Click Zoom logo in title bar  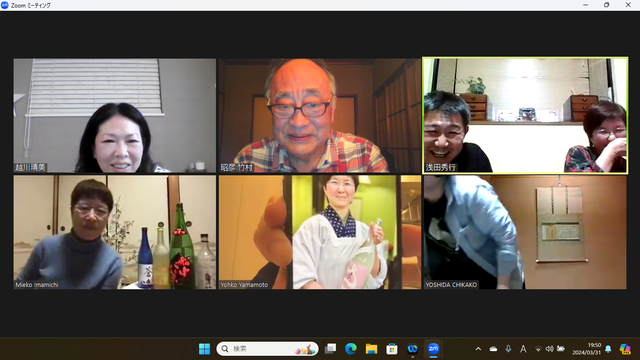pyautogui.click(x=5, y=5)
